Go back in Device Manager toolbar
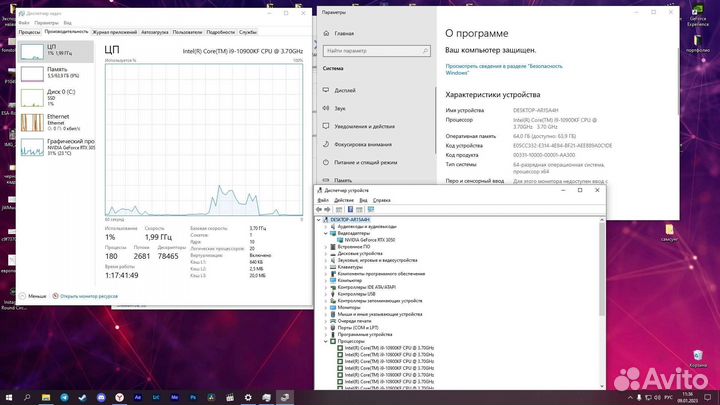This screenshot has width=720, height=405. tap(319, 209)
